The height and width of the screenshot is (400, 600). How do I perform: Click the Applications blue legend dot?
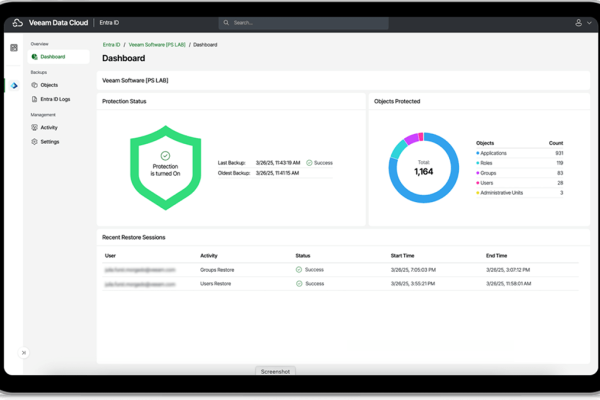(478, 153)
